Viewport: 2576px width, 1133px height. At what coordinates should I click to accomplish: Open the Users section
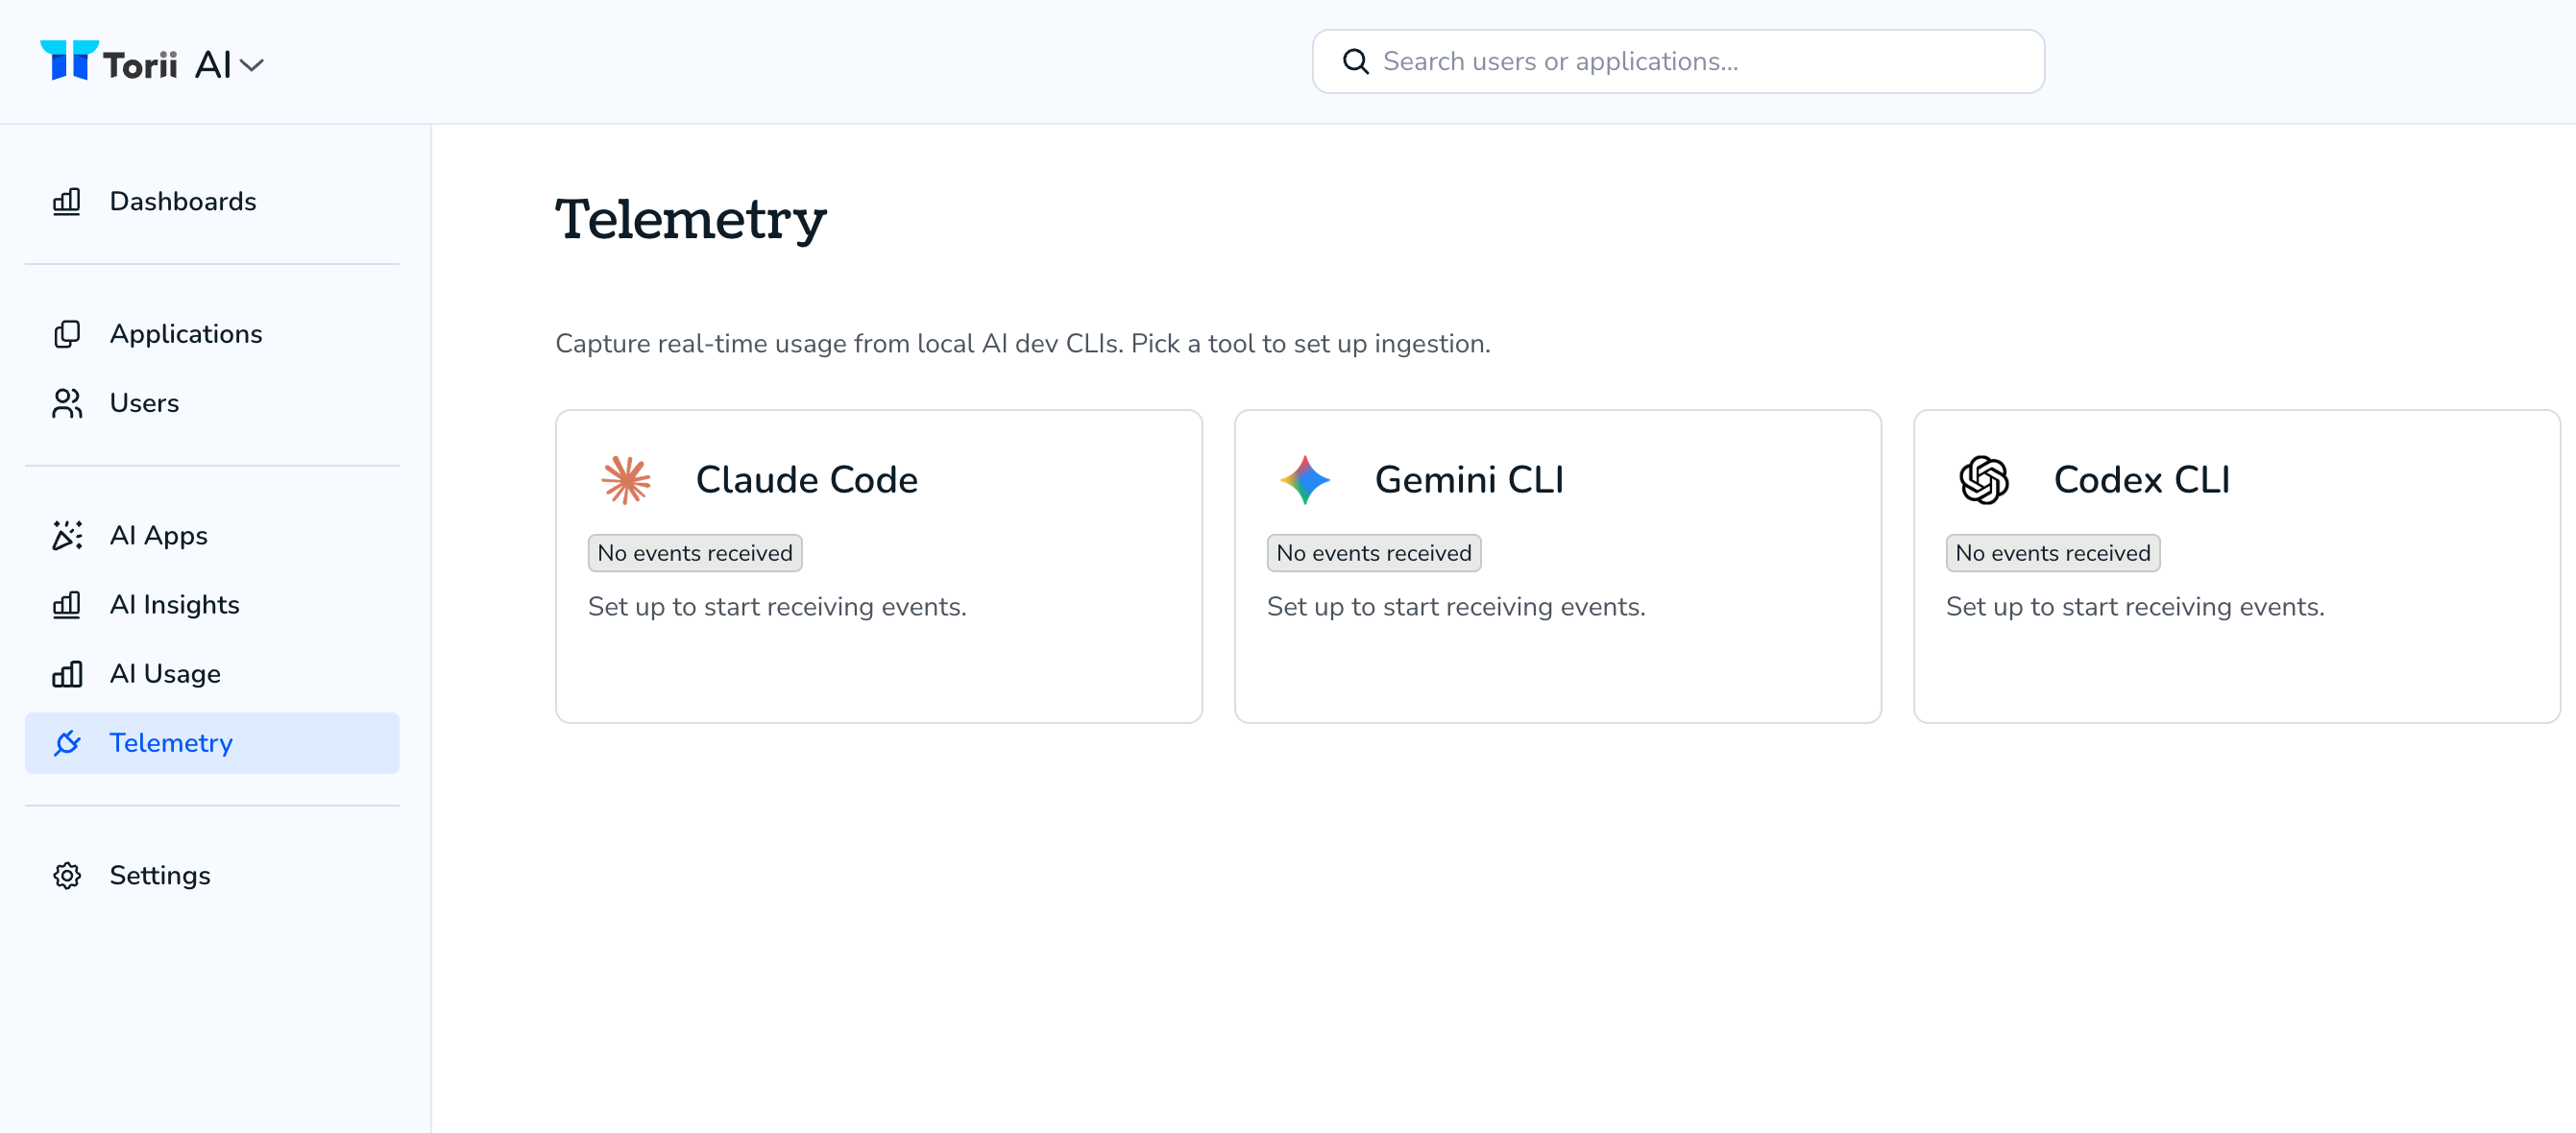coord(212,403)
